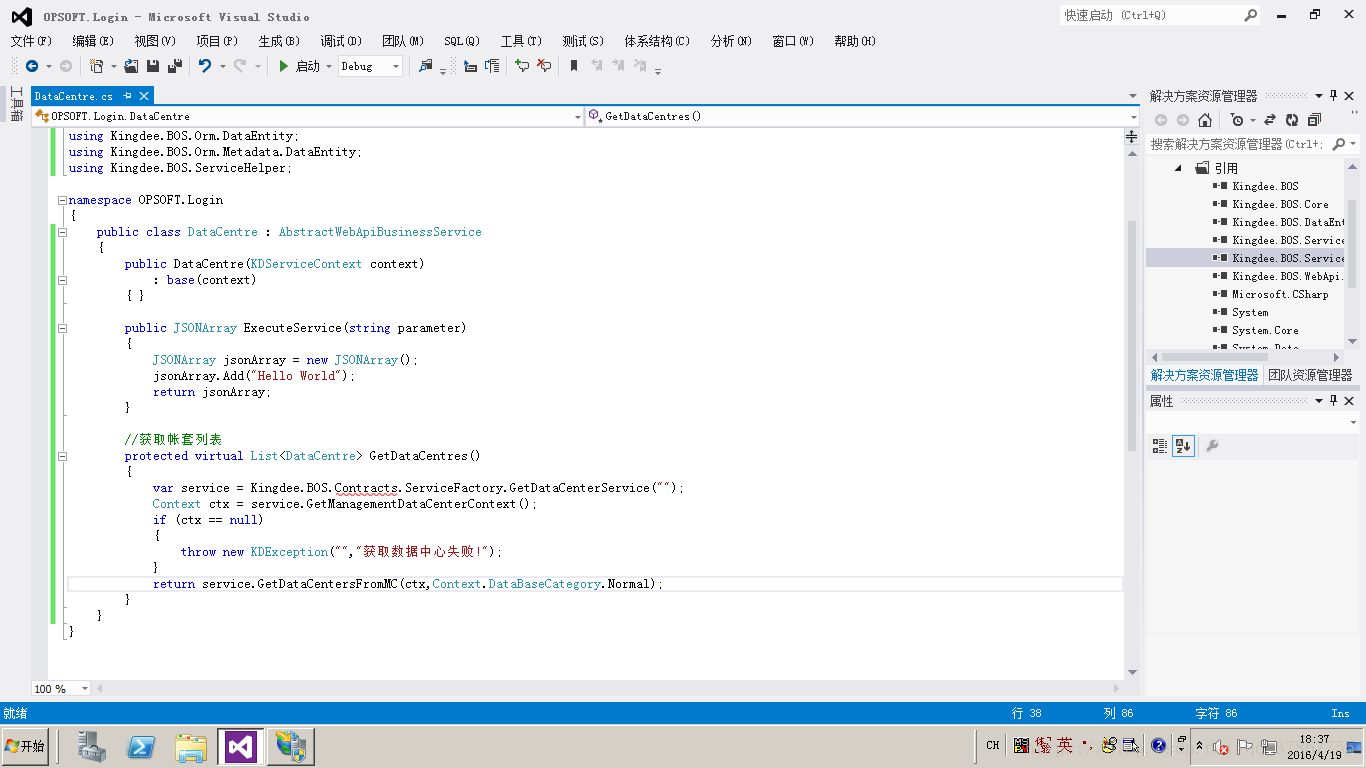The height and width of the screenshot is (768, 1366).
Task: Collapse the 引用 references tree node
Action: (x=1178, y=168)
